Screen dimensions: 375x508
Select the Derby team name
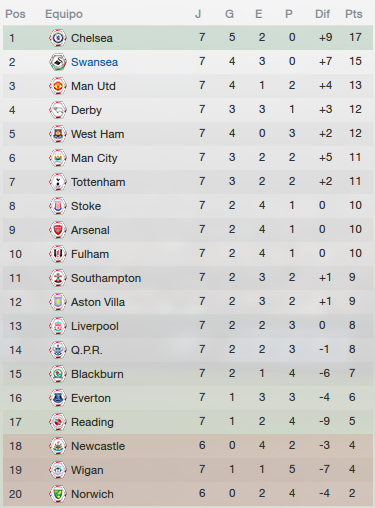tap(86, 110)
